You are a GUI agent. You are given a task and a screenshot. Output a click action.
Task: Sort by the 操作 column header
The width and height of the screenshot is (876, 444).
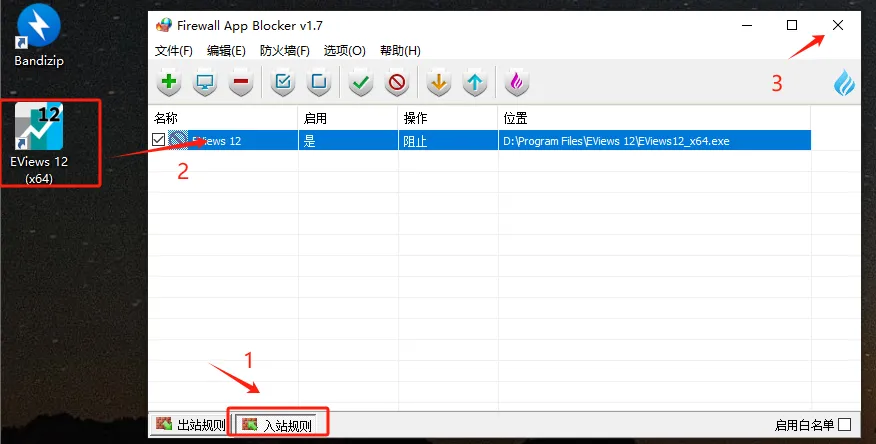click(448, 118)
